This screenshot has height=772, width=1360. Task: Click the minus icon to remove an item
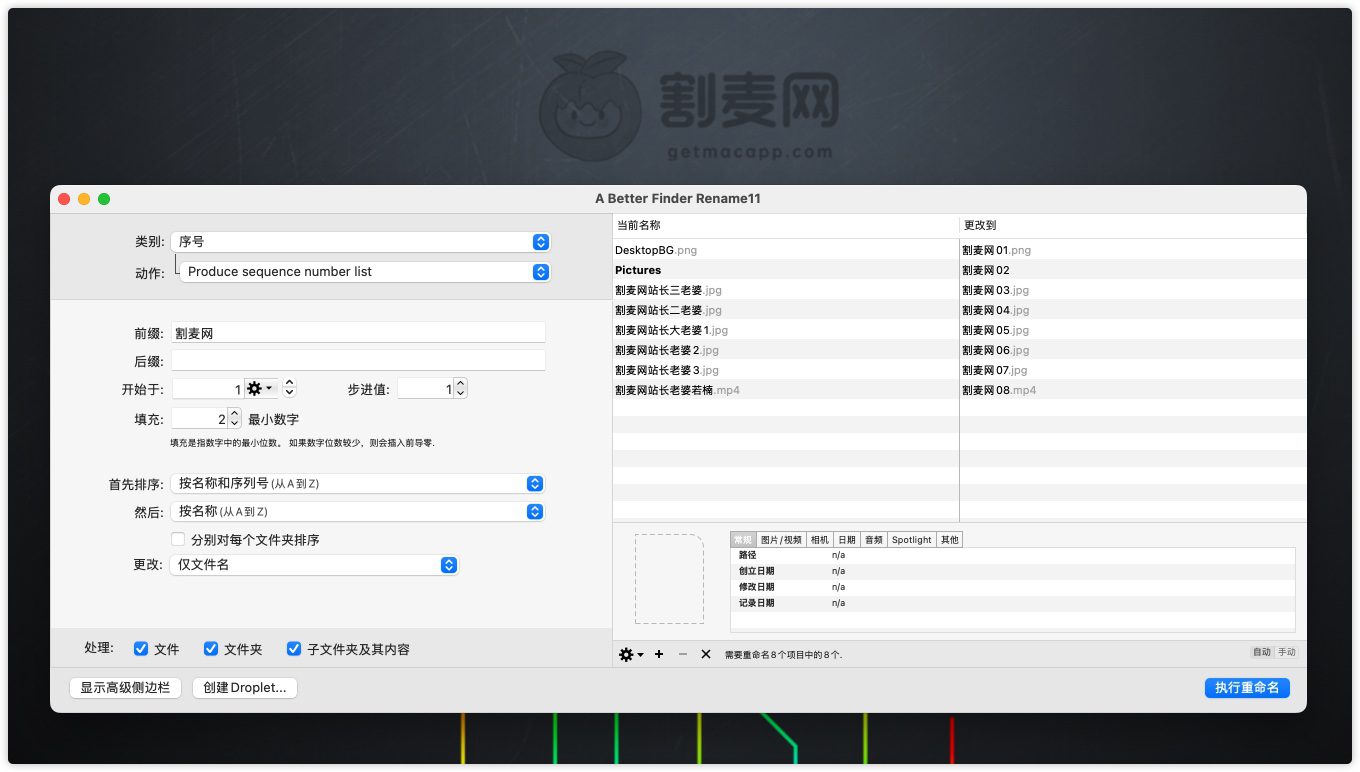click(683, 654)
